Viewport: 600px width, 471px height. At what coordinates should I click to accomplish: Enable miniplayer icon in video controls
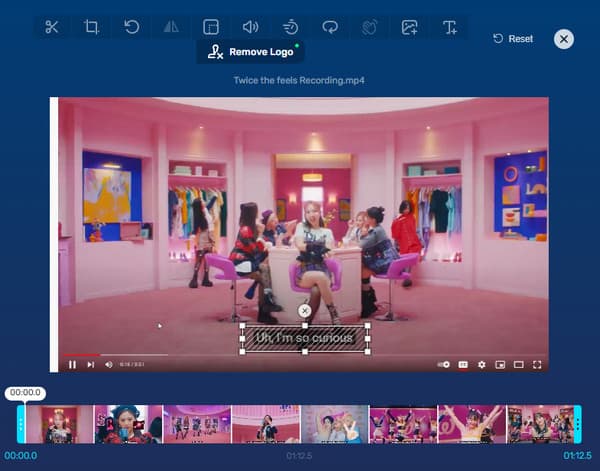500,365
